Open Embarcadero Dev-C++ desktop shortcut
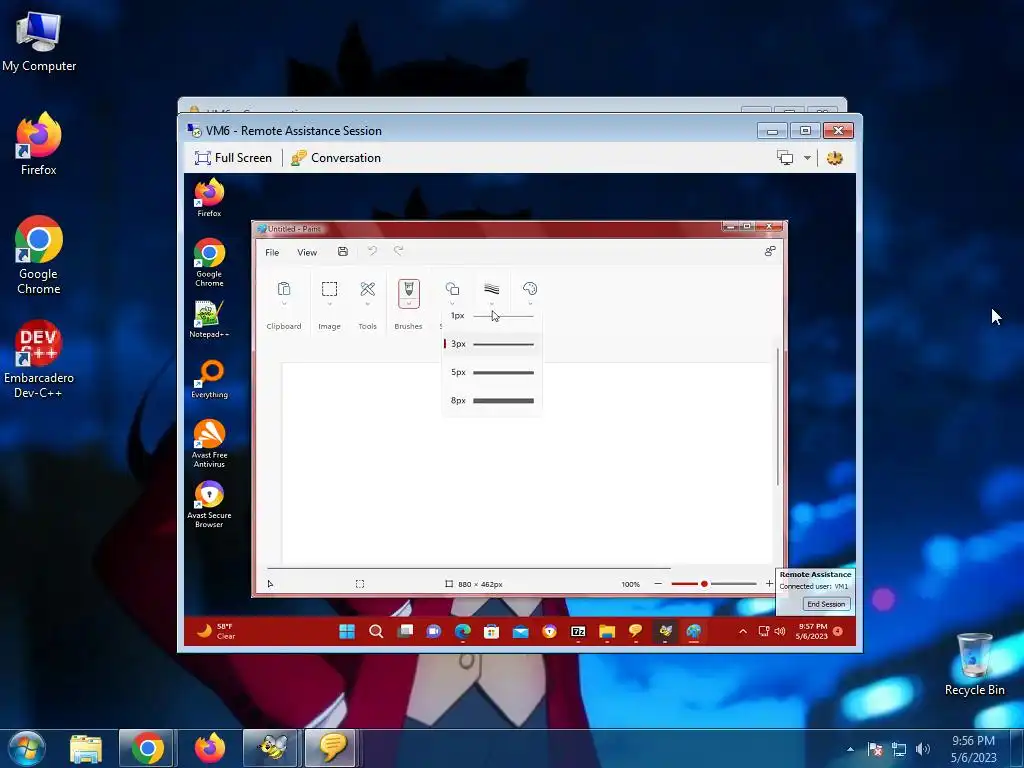The image size is (1024, 768). point(39,359)
